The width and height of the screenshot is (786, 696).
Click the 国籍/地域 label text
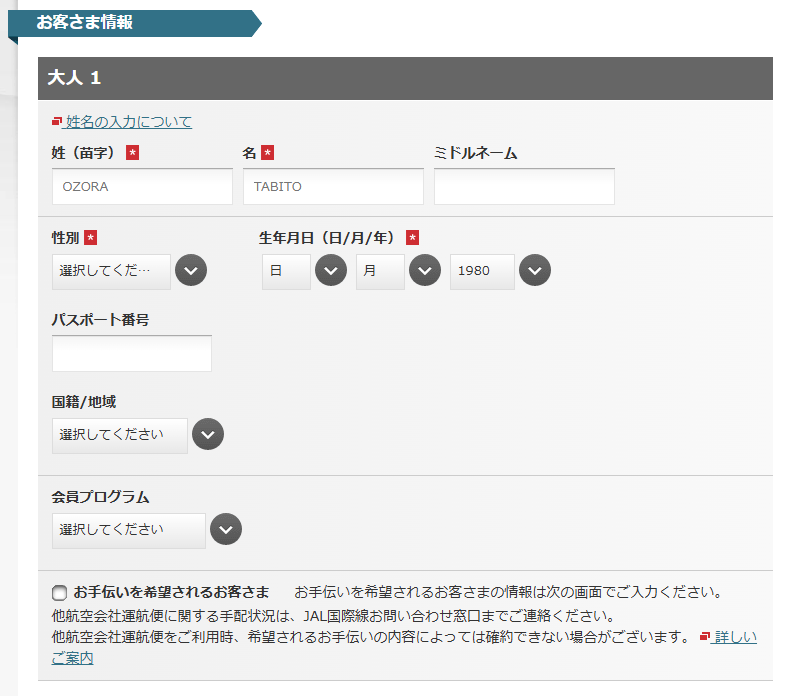(x=84, y=402)
